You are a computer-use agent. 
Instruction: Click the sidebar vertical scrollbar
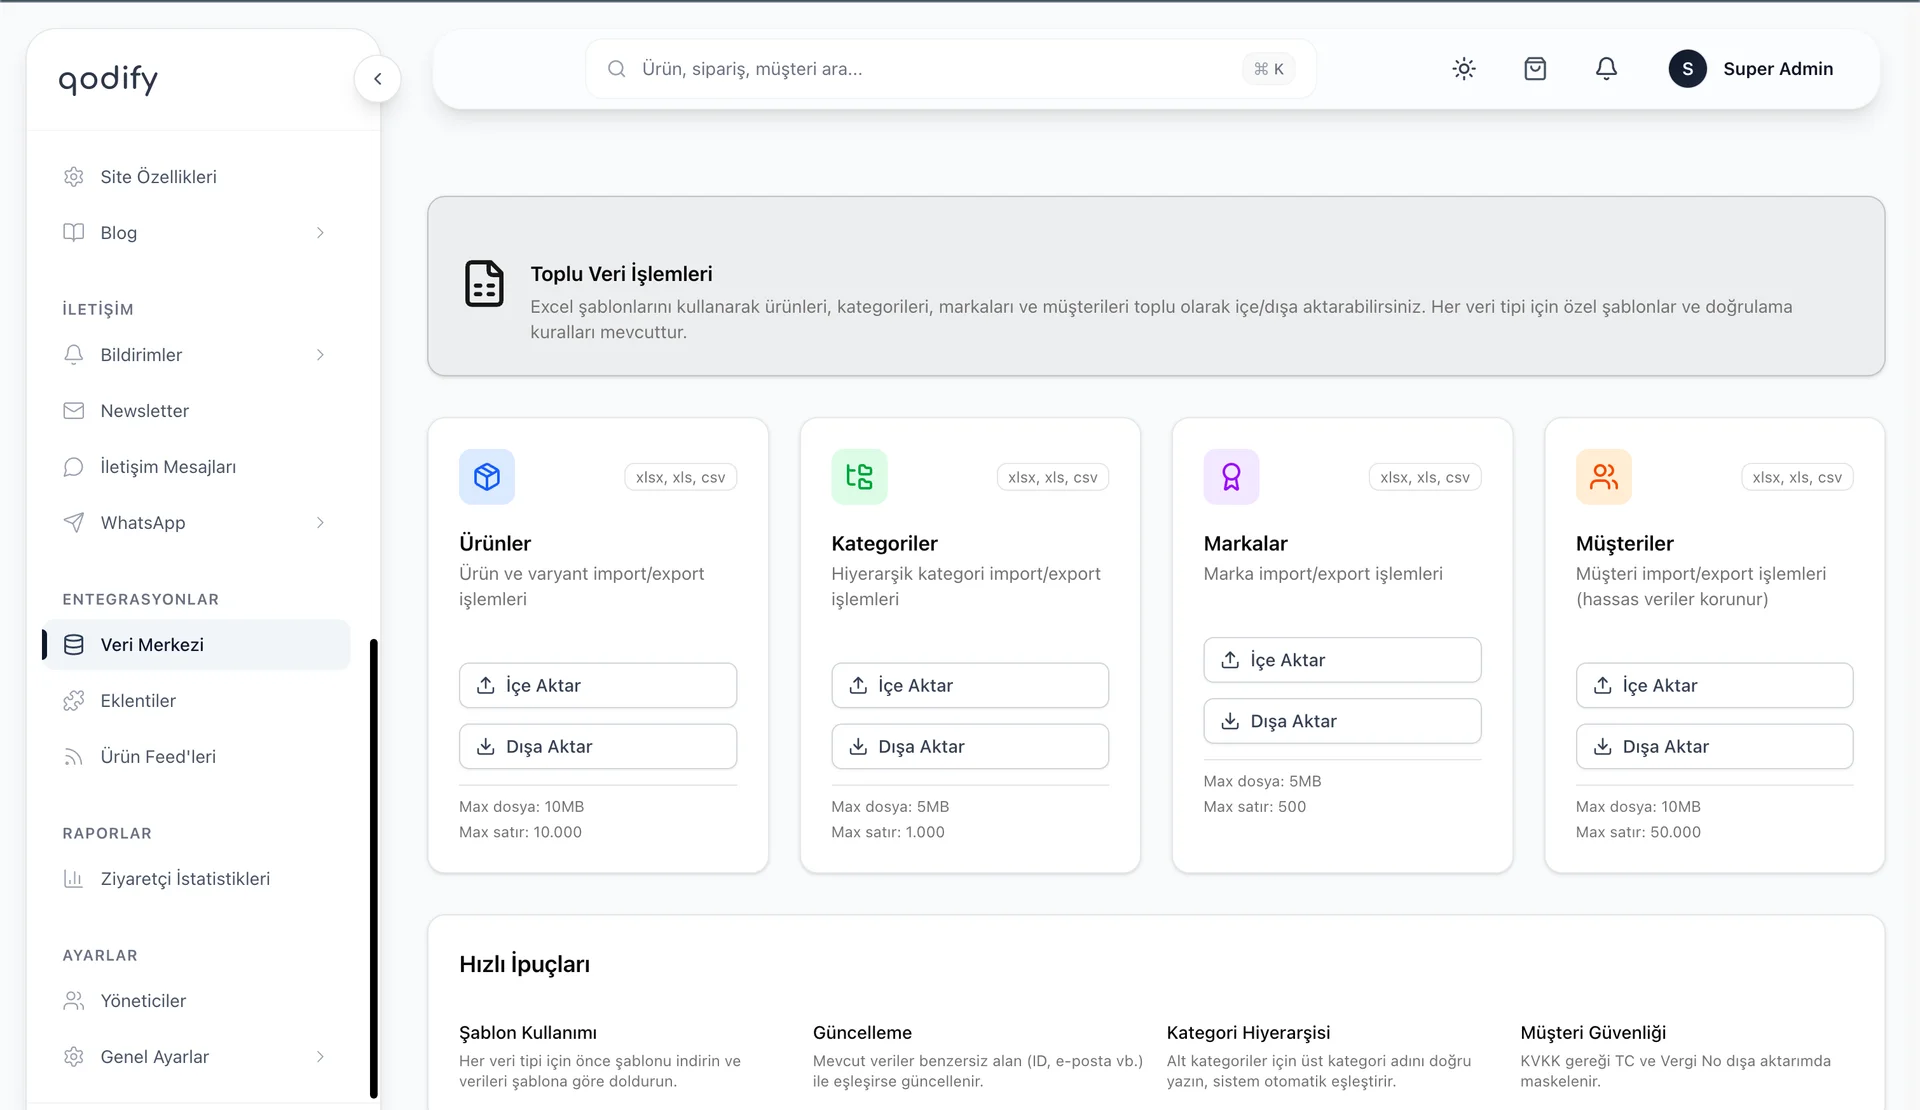coord(374,868)
